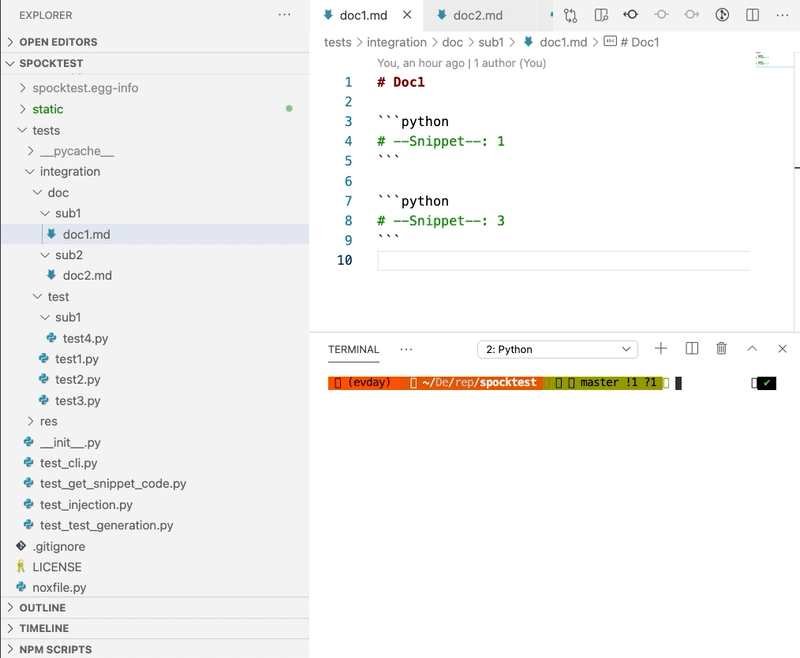This screenshot has width=800, height=658.
Task: Open test1.py in file tree
Action: click(x=155, y=359)
